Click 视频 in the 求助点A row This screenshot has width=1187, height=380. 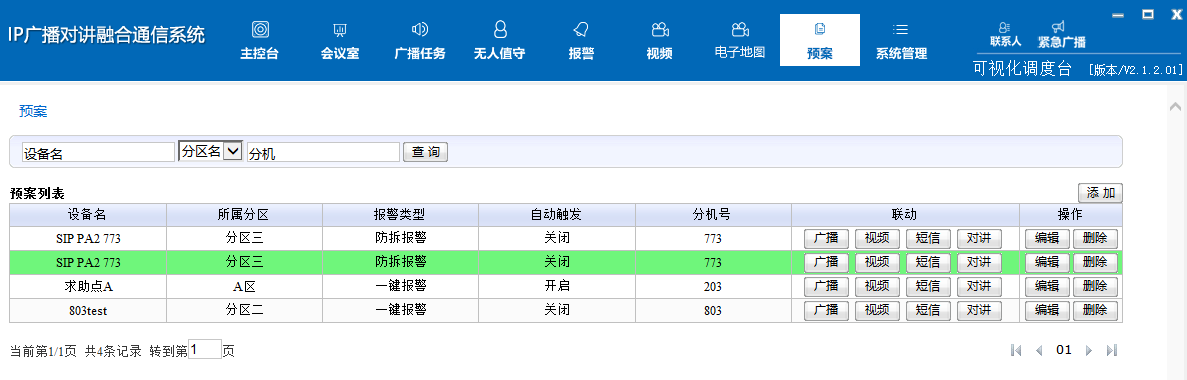click(x=877, y=286)
